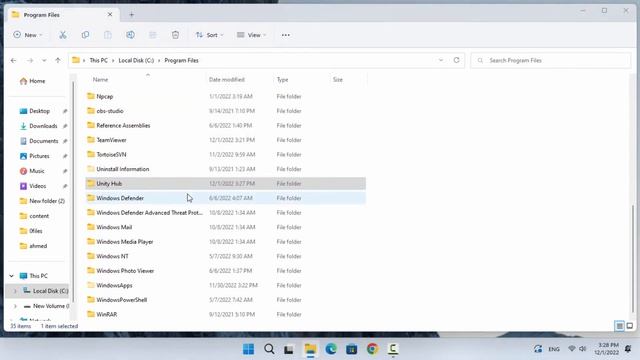Open the Sort dropdown
Viewport: 640px width, 360px height.
click(x=210, y=35)
